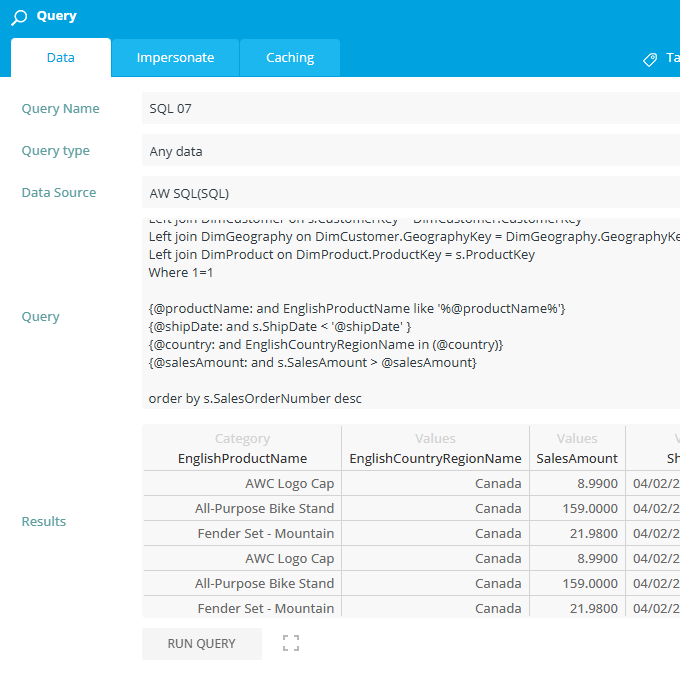Click the @shipDate filter line in query
Image resolution: width=680 pixels, height=680 pixels.
click(x=280, y=327)
